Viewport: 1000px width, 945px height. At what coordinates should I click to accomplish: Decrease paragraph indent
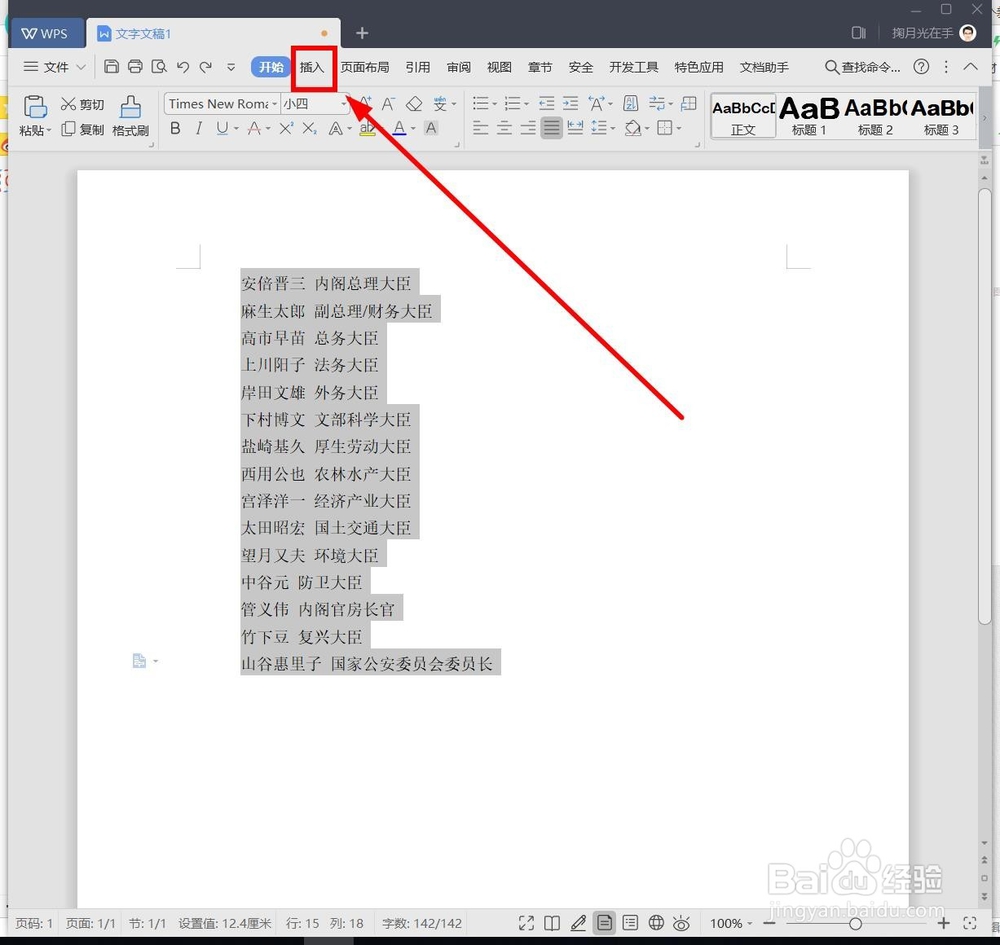click(547, 103)
